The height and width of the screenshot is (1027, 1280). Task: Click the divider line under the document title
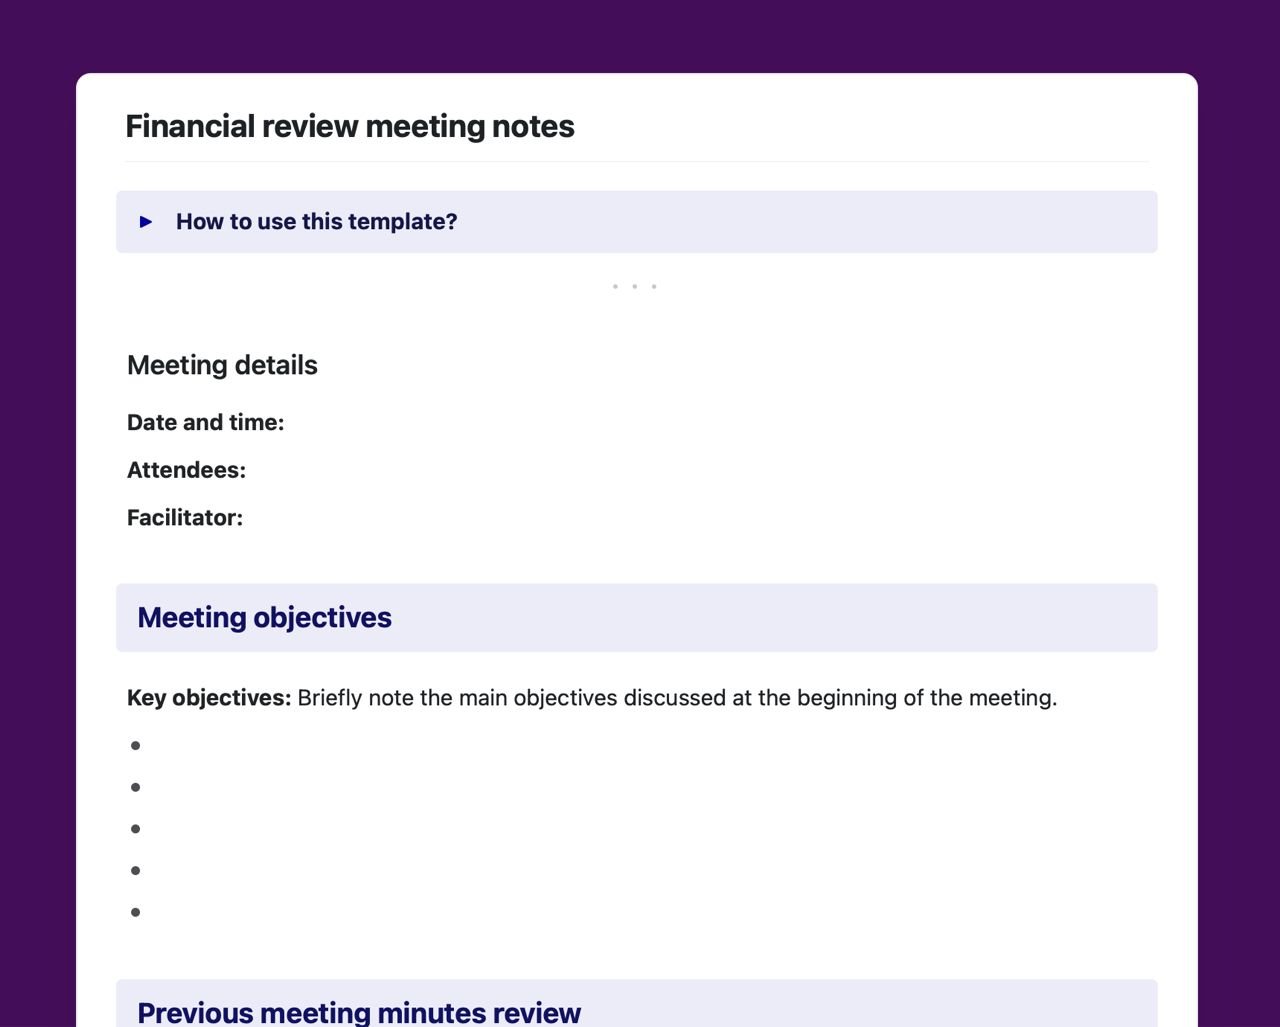coord(636,162)
